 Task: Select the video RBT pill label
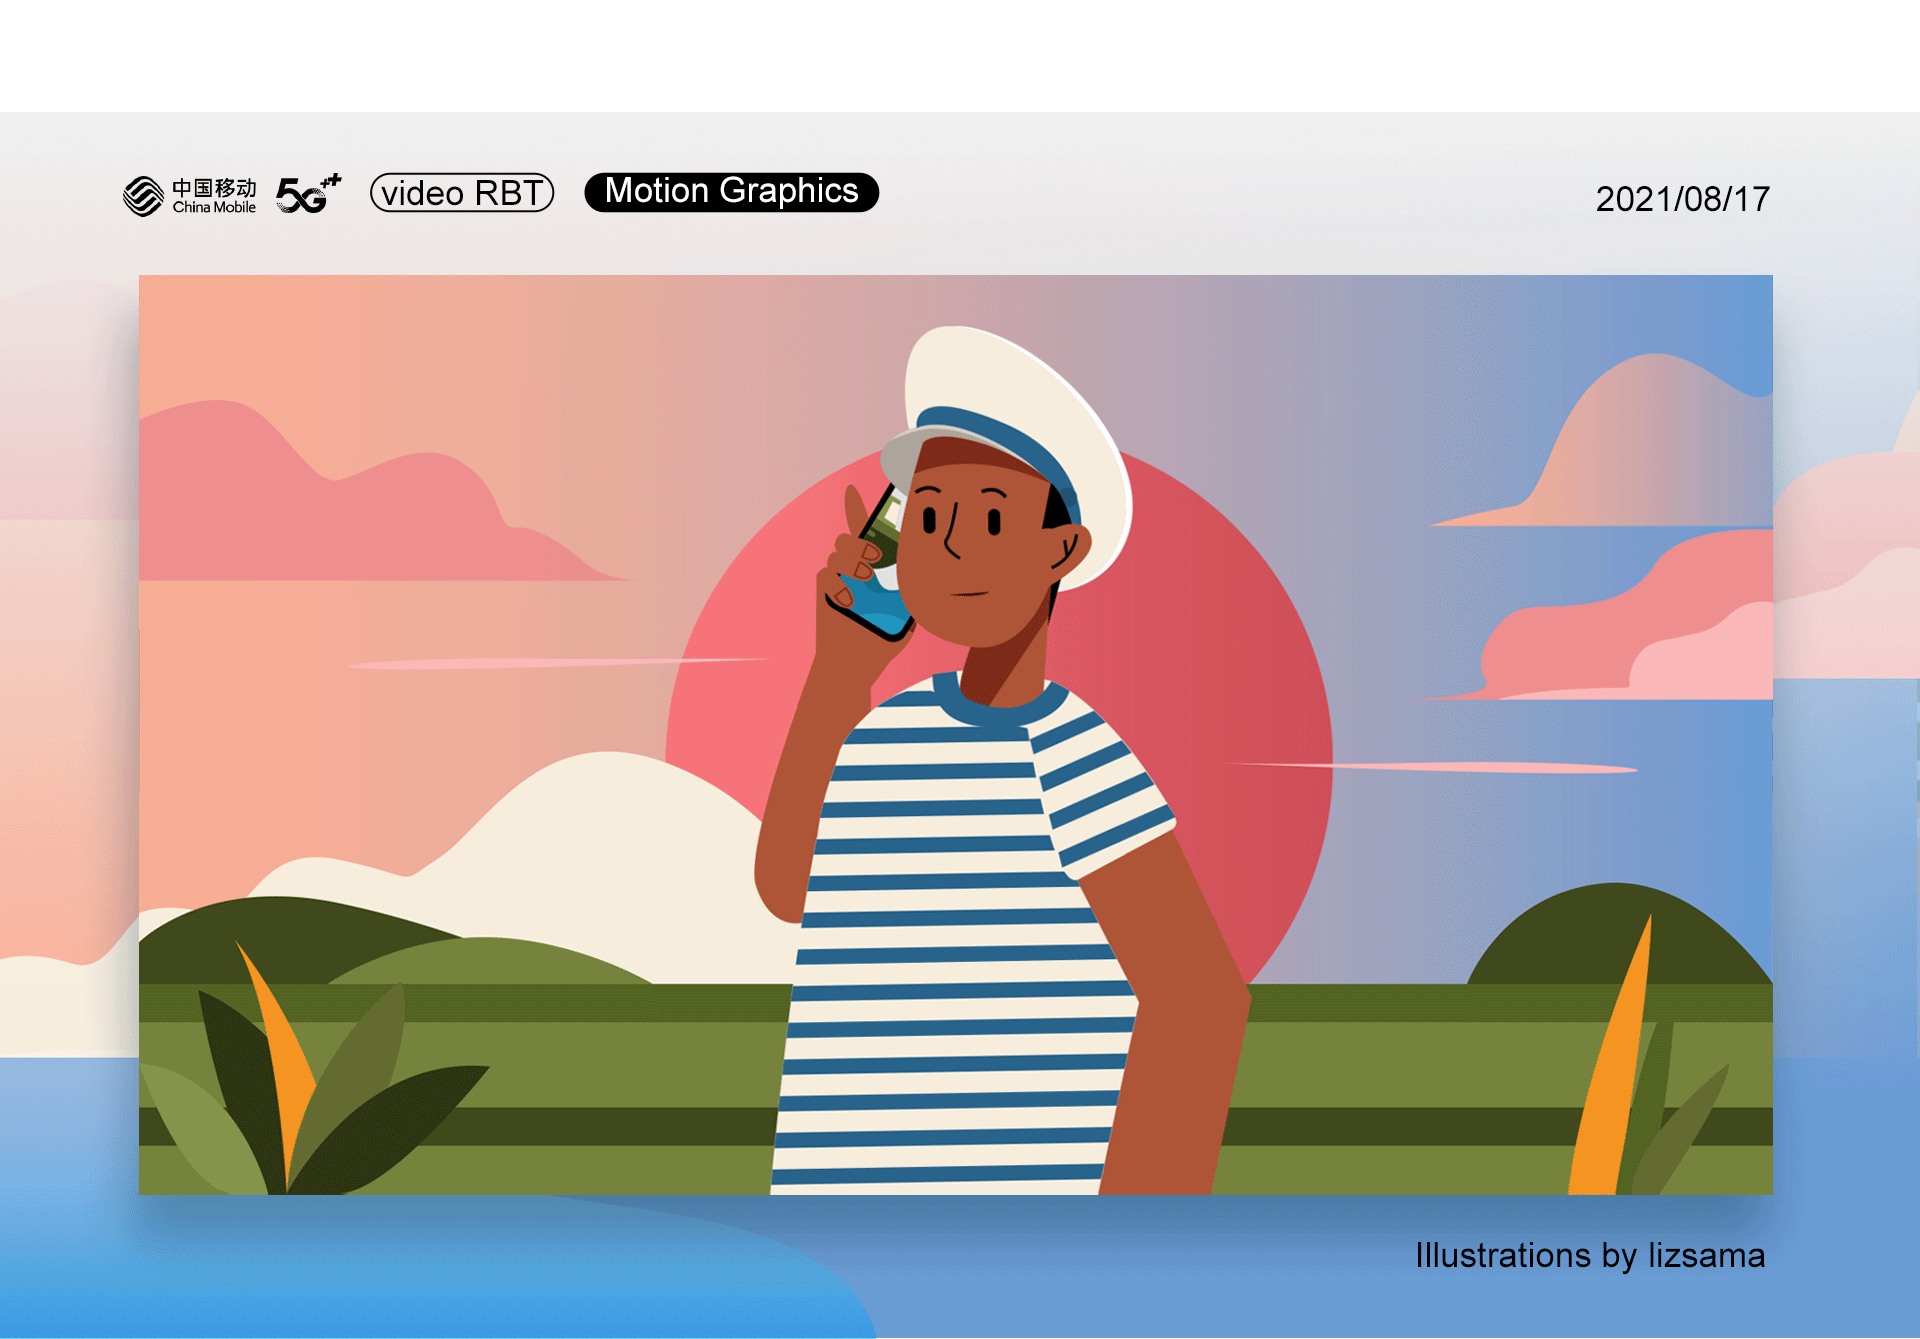pyautogui.click(x=462, y=193)
